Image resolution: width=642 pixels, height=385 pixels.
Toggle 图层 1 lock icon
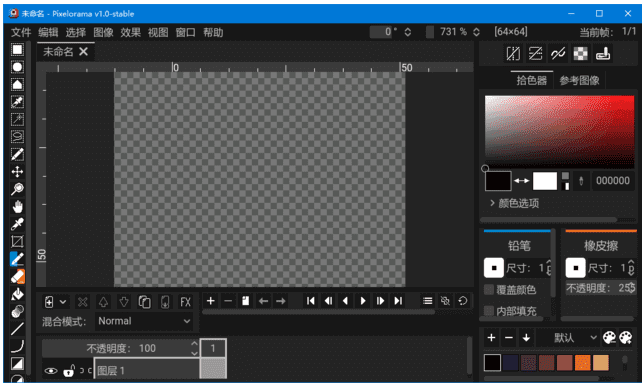point(69,371)
